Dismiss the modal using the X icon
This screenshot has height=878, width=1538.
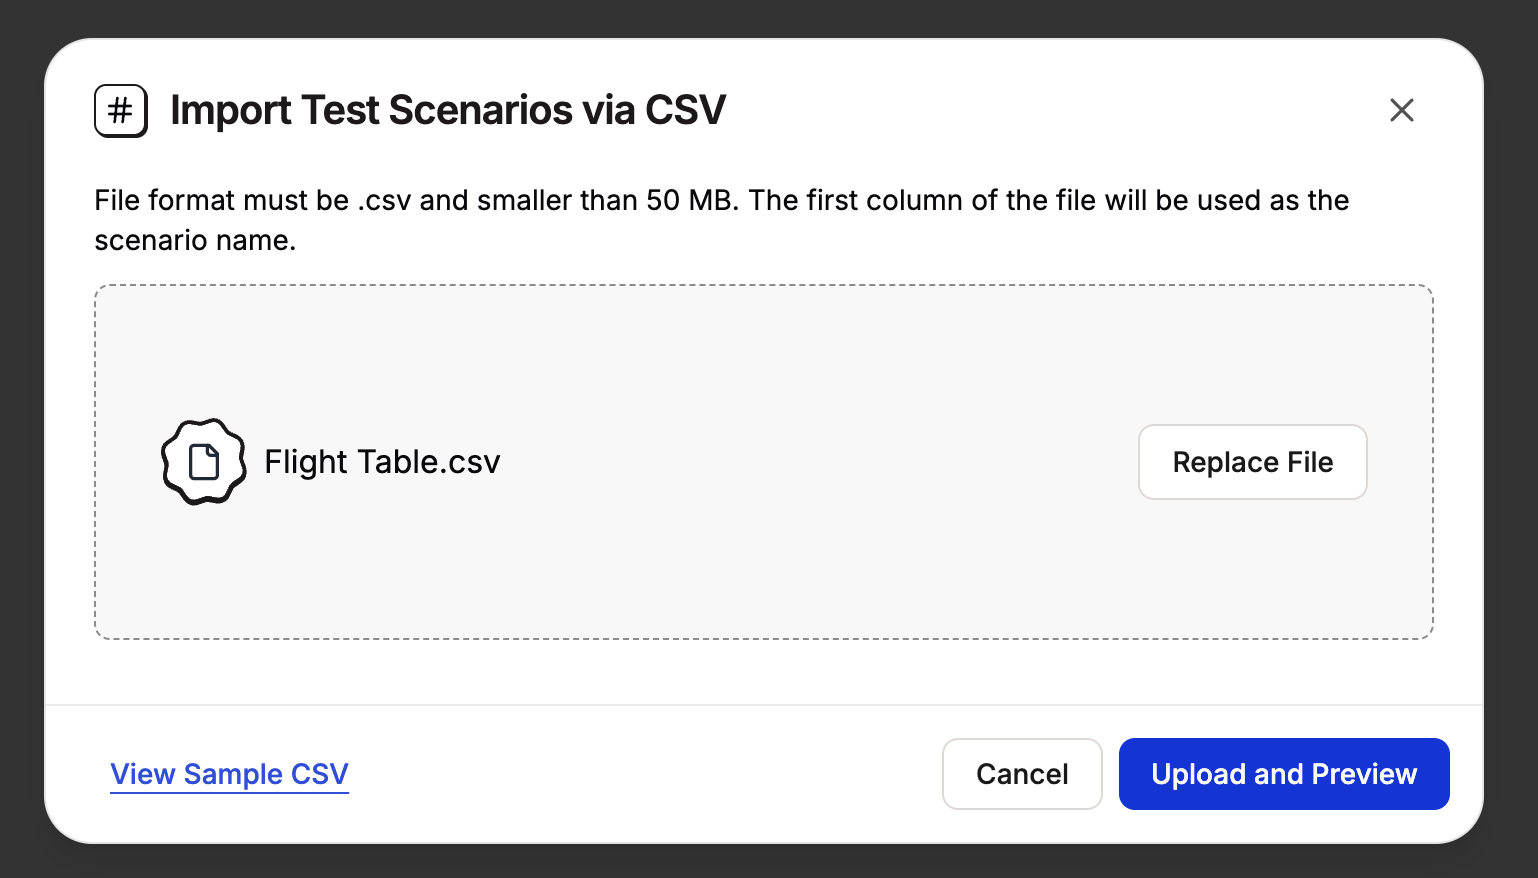(x=1402, y=110)
